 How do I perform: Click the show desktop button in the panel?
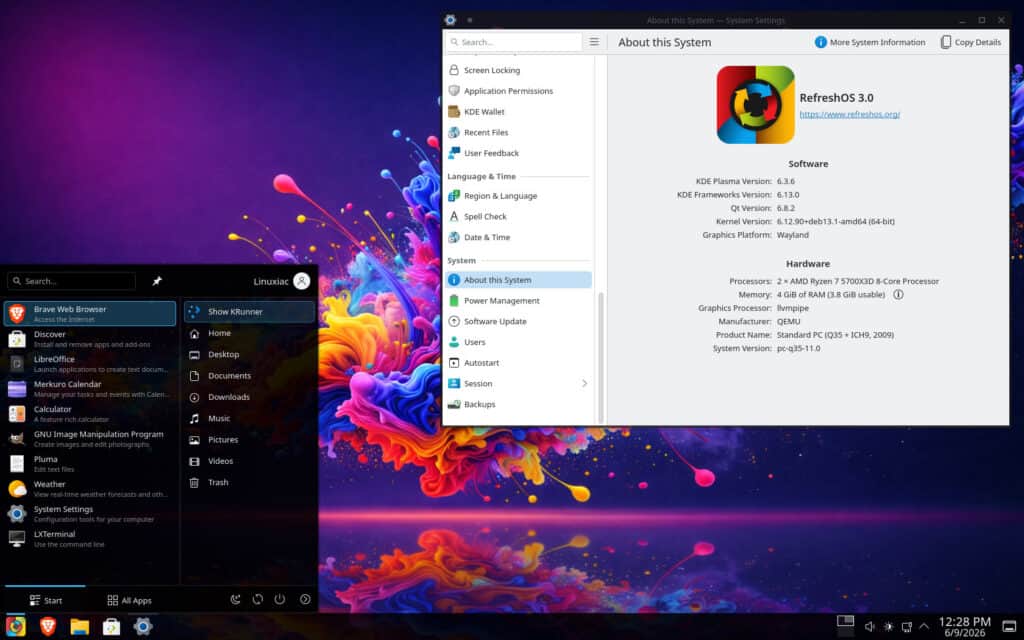click(1009, 627)
